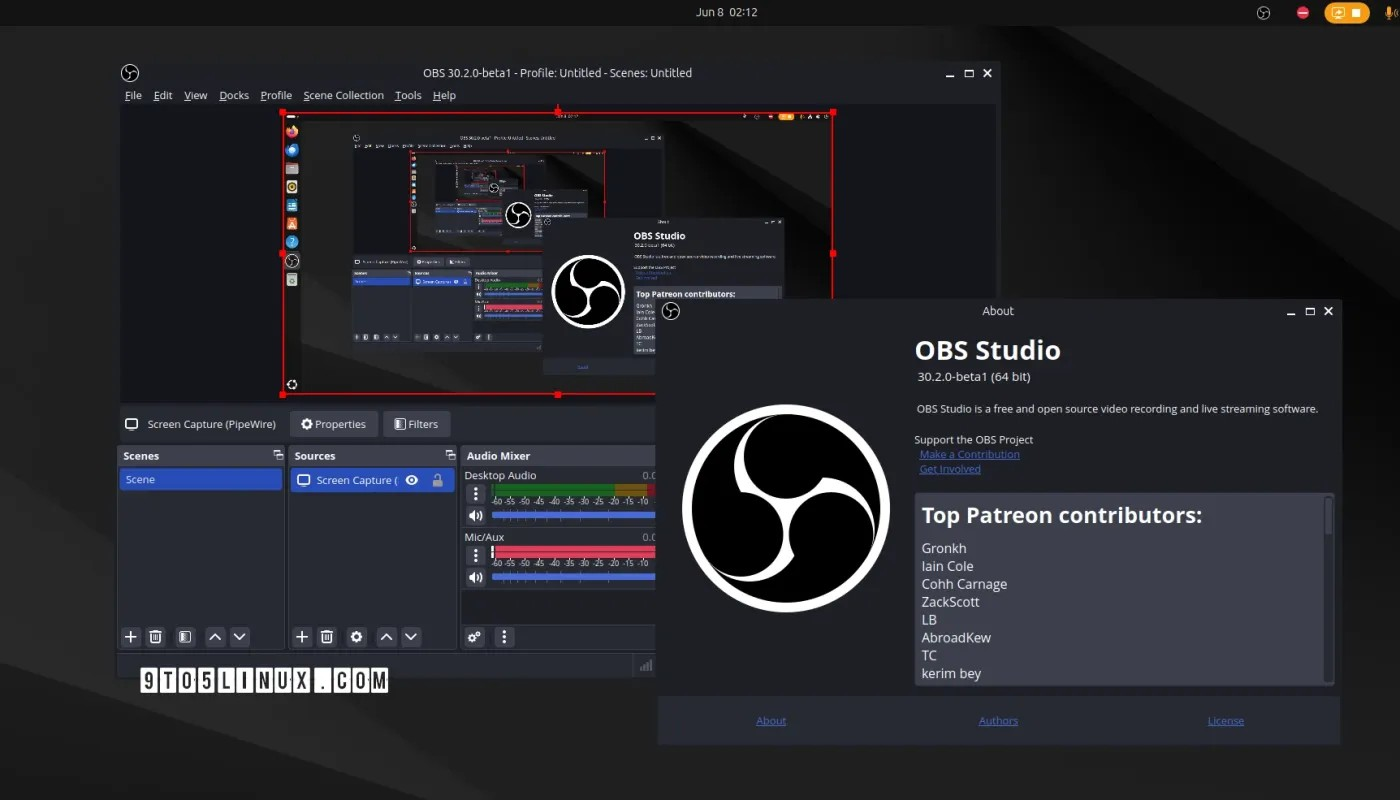Click the 30.2.0-beta1 (64 bit) version text
The width and height of the screenshot is (1400, 800).
tap(974, 377)
